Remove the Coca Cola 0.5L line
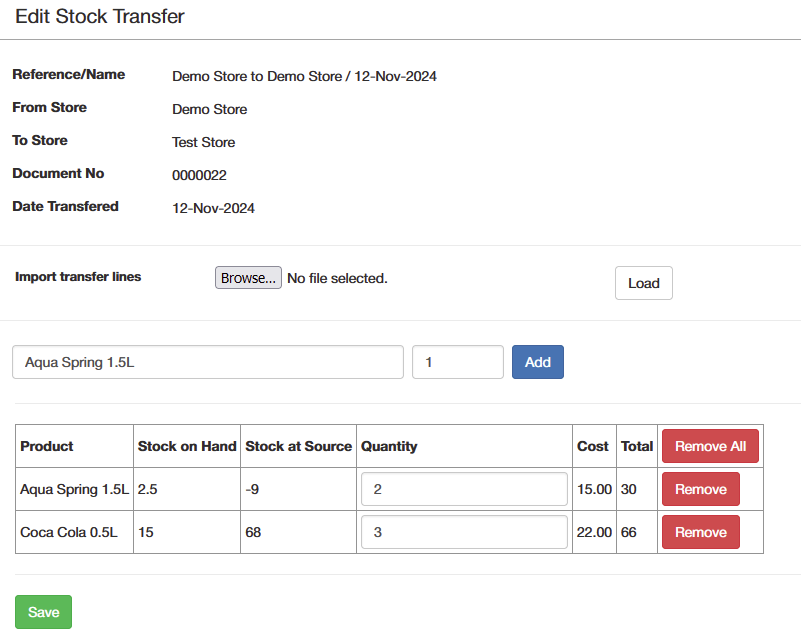This screenshot has width=801, height=639. pos(700,532)
